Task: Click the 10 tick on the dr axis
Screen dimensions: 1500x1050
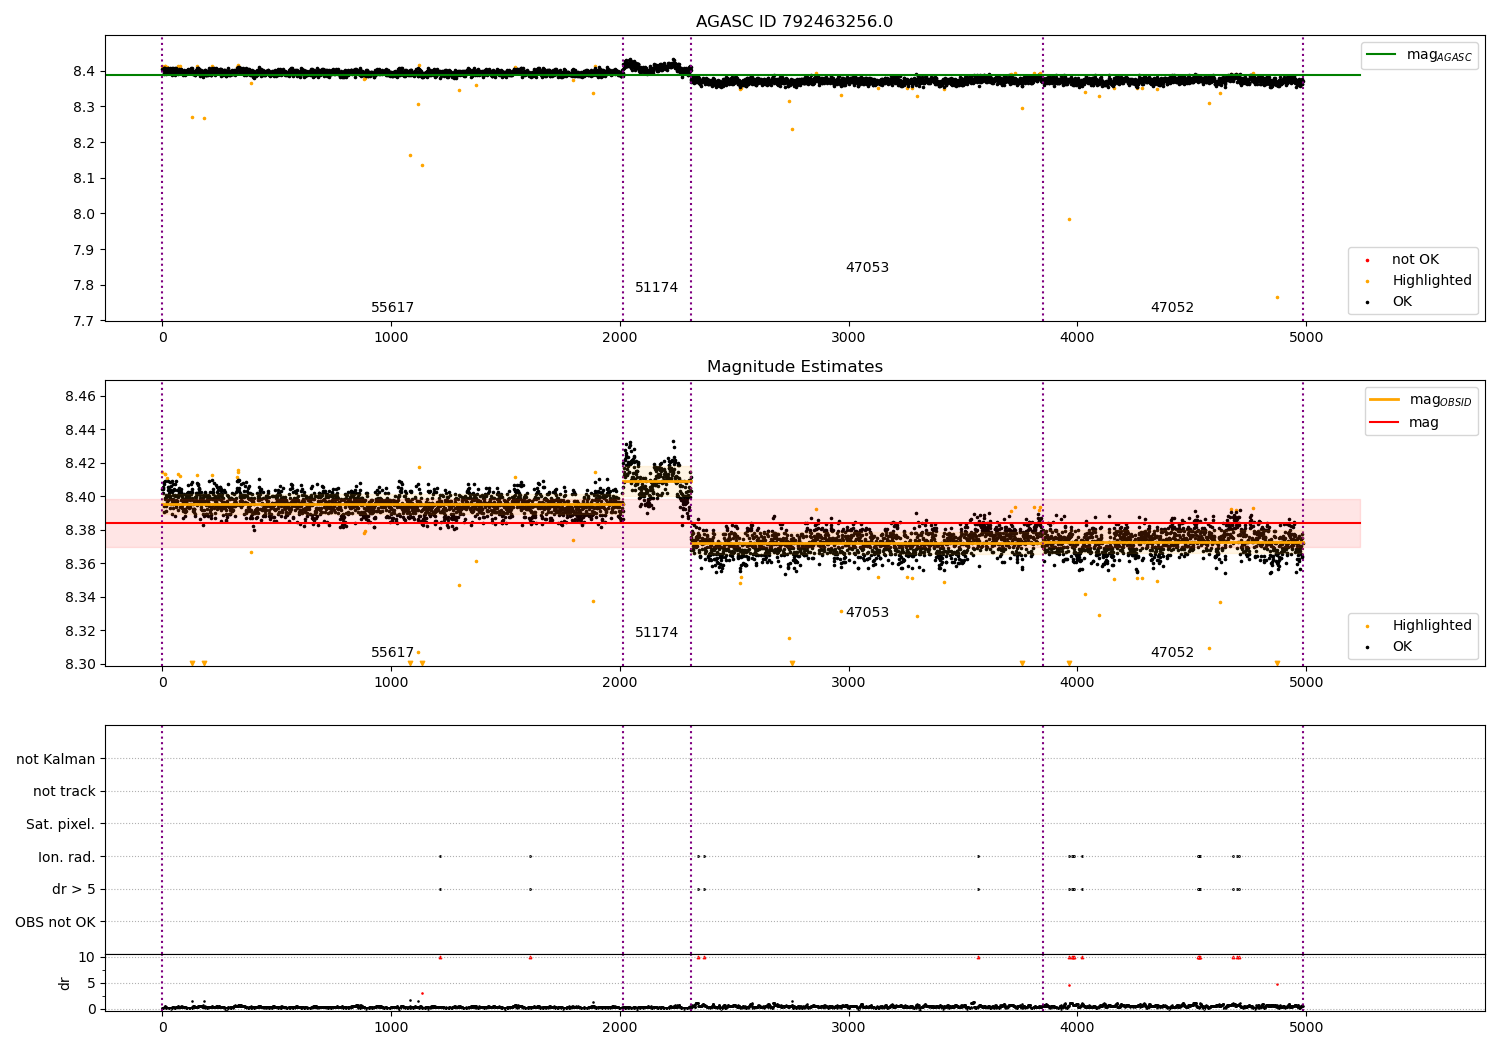Action: [x=87, y=958]
